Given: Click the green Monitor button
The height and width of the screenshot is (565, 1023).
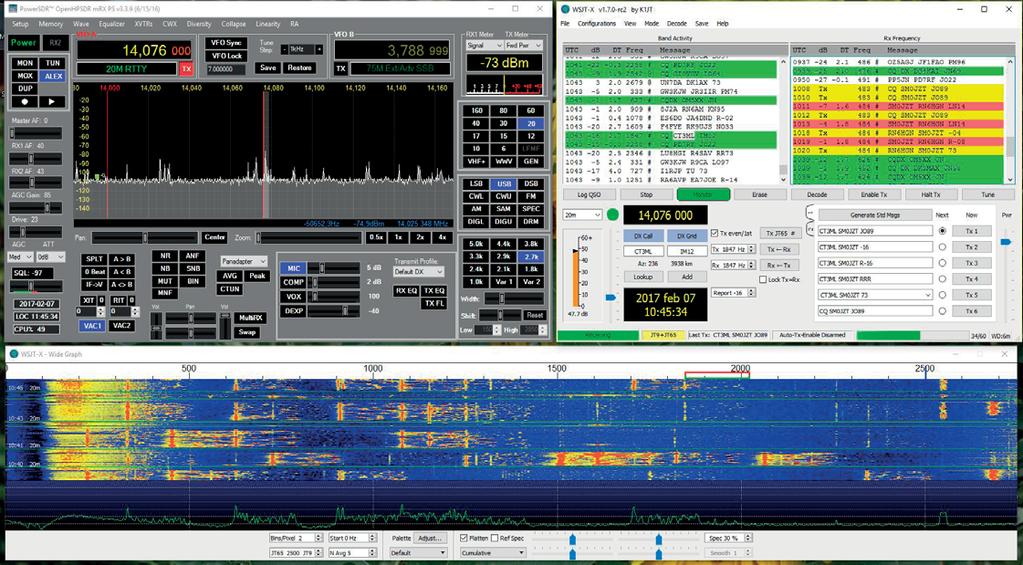Looking at the screenshot, I should pyautogui.click(x=703, y=194).
